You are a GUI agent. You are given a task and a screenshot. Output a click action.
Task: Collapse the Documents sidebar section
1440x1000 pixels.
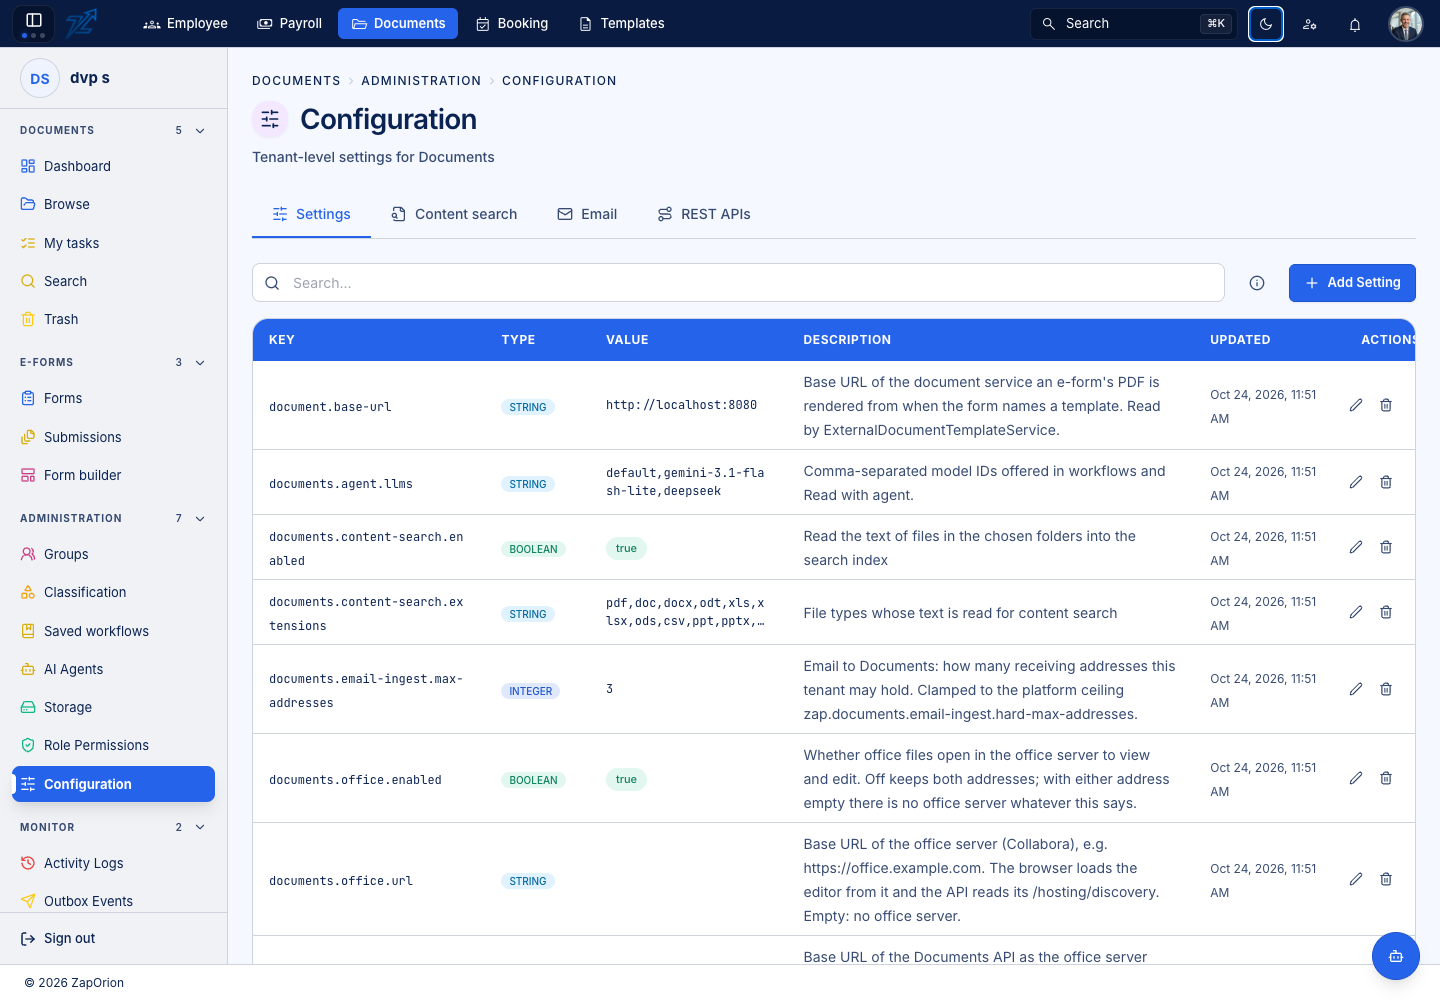200,131
